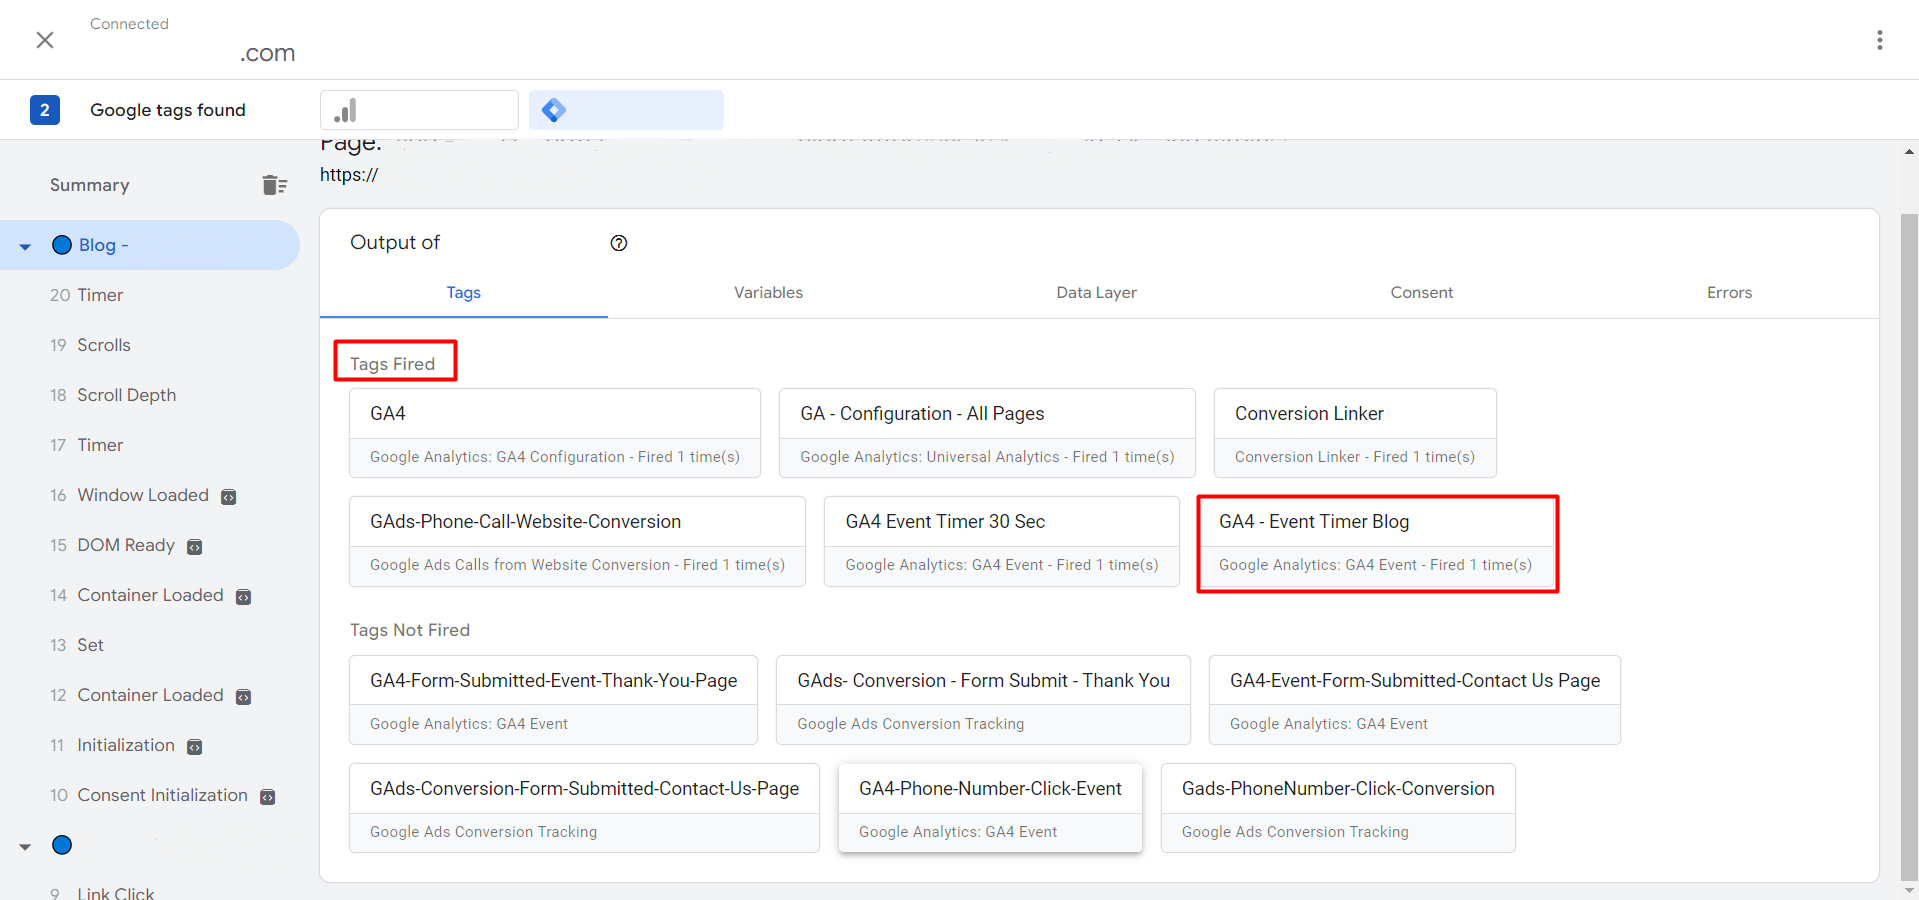This screenshot has width=1919, height=900.
Task: Open the three-dot more options menu
Action: 1880,40
